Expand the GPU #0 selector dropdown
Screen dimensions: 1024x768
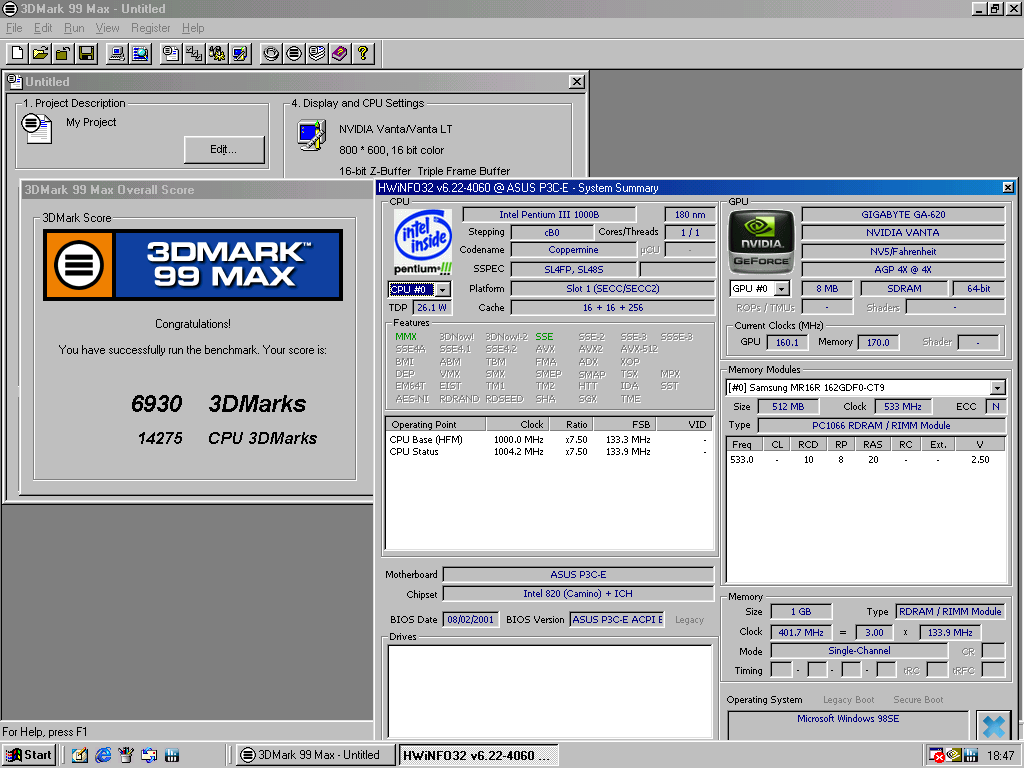(x=782, y=289)
